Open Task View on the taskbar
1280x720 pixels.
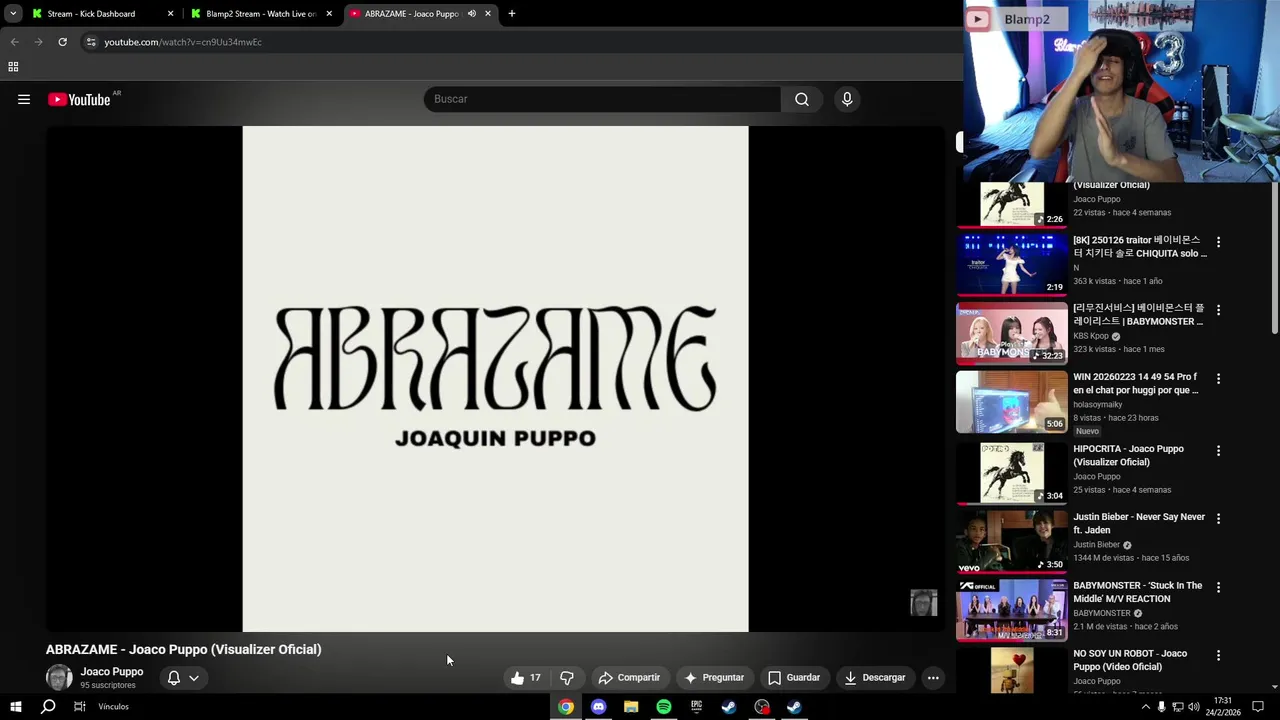(x=79, y=707)
